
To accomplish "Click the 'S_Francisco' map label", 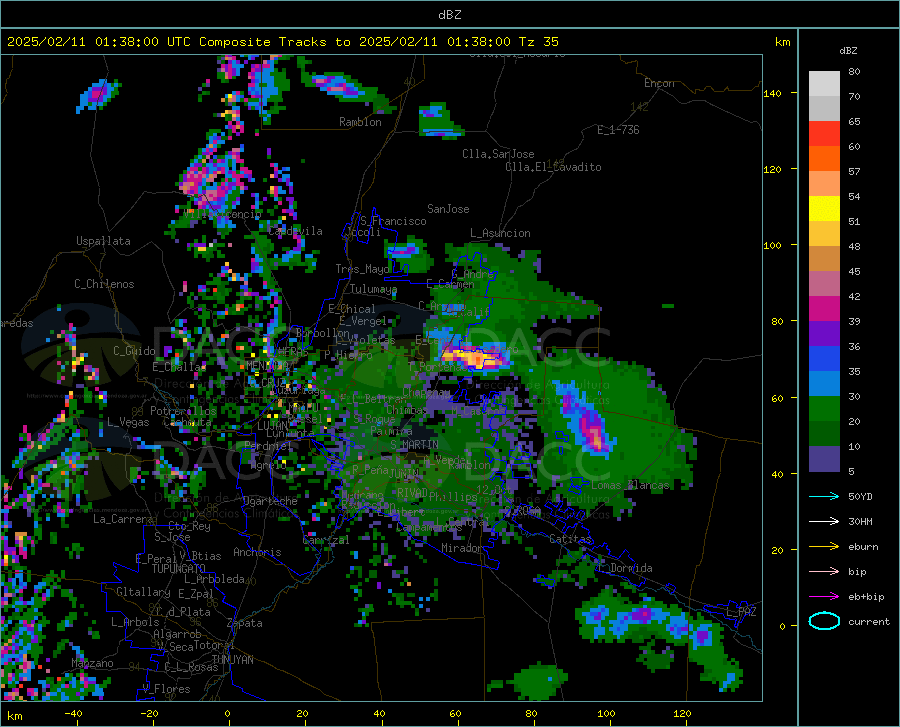I will 394,221.
